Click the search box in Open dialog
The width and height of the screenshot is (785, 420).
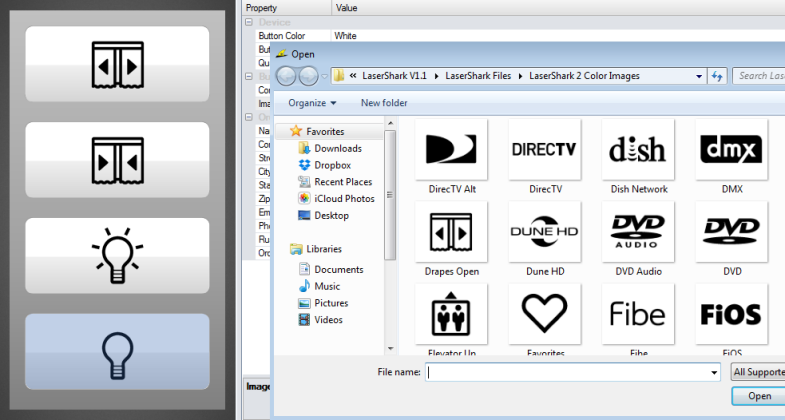(x=759, y=76)
